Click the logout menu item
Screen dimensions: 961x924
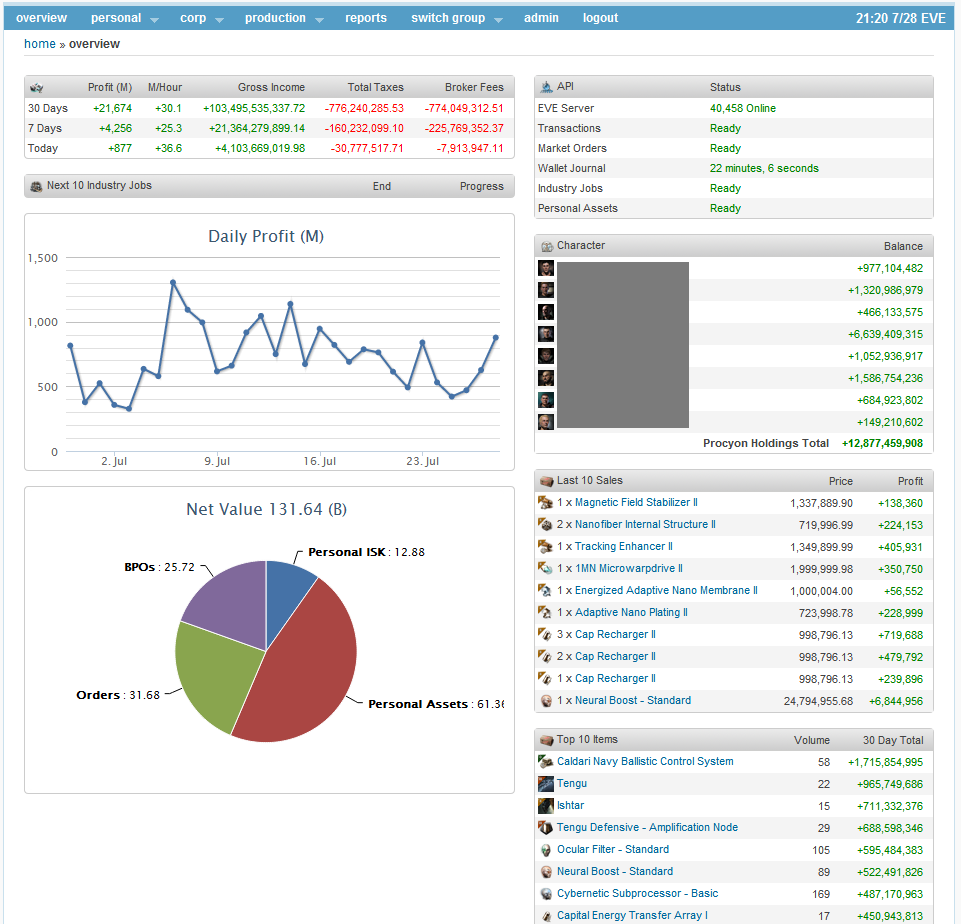(x=600, y=18)
